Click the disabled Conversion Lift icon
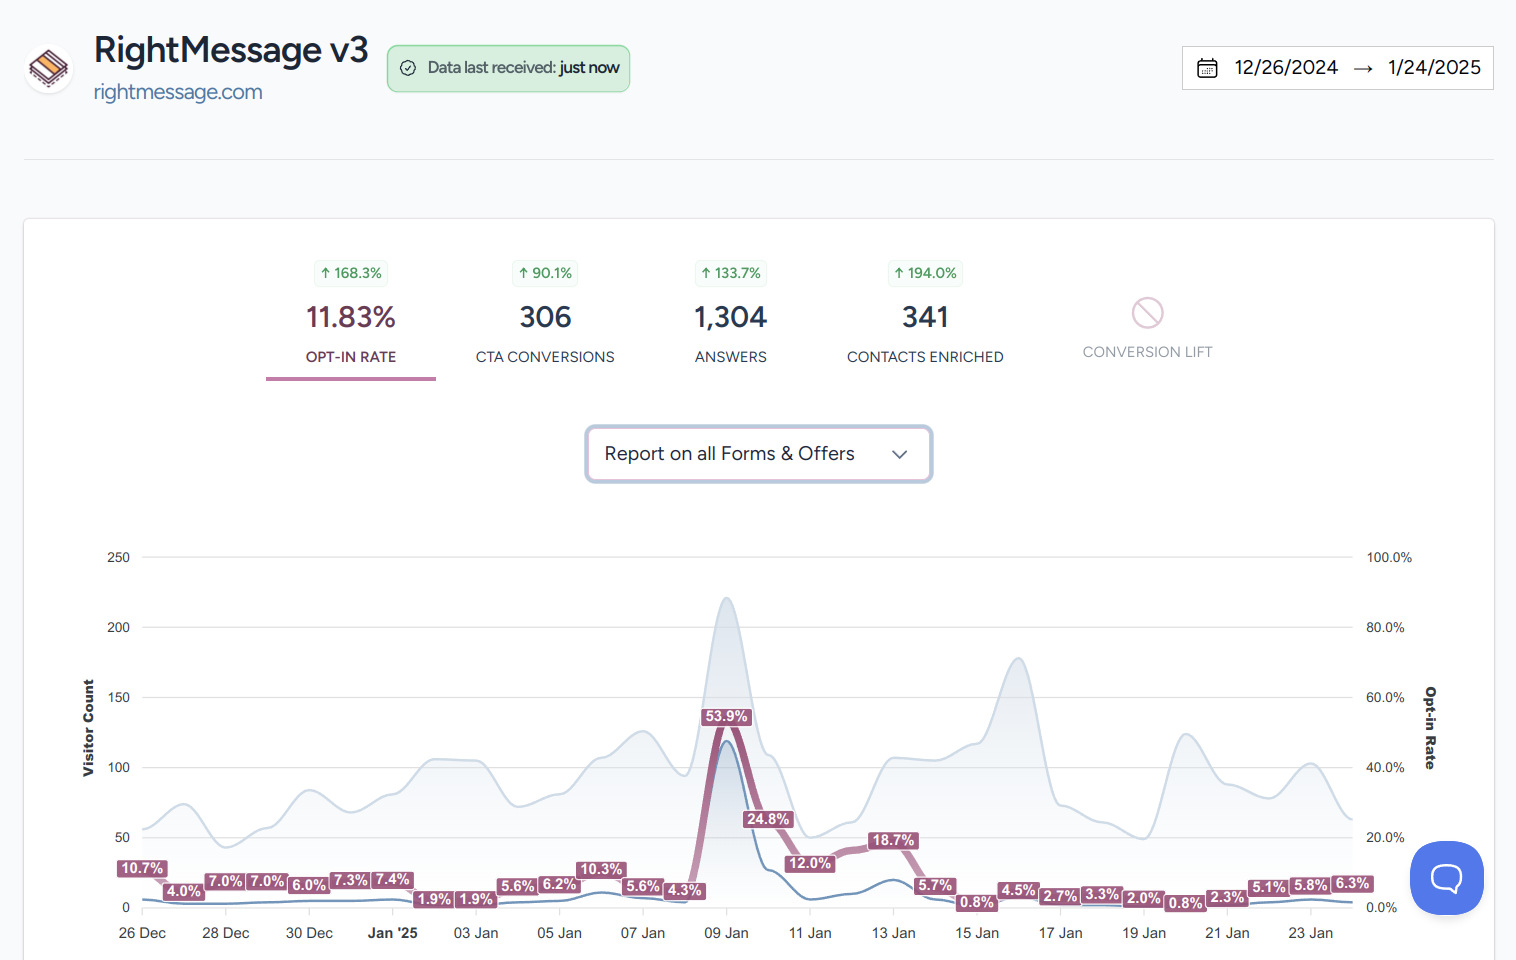Viewport: 1516px width, 960px height. pyautogui.click(x=1147, y=313)
